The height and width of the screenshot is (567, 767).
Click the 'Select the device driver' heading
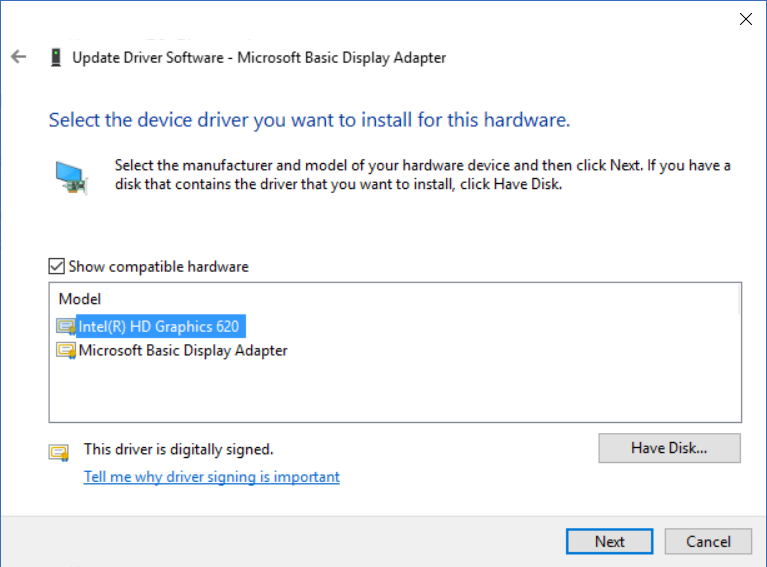[309, 120]
